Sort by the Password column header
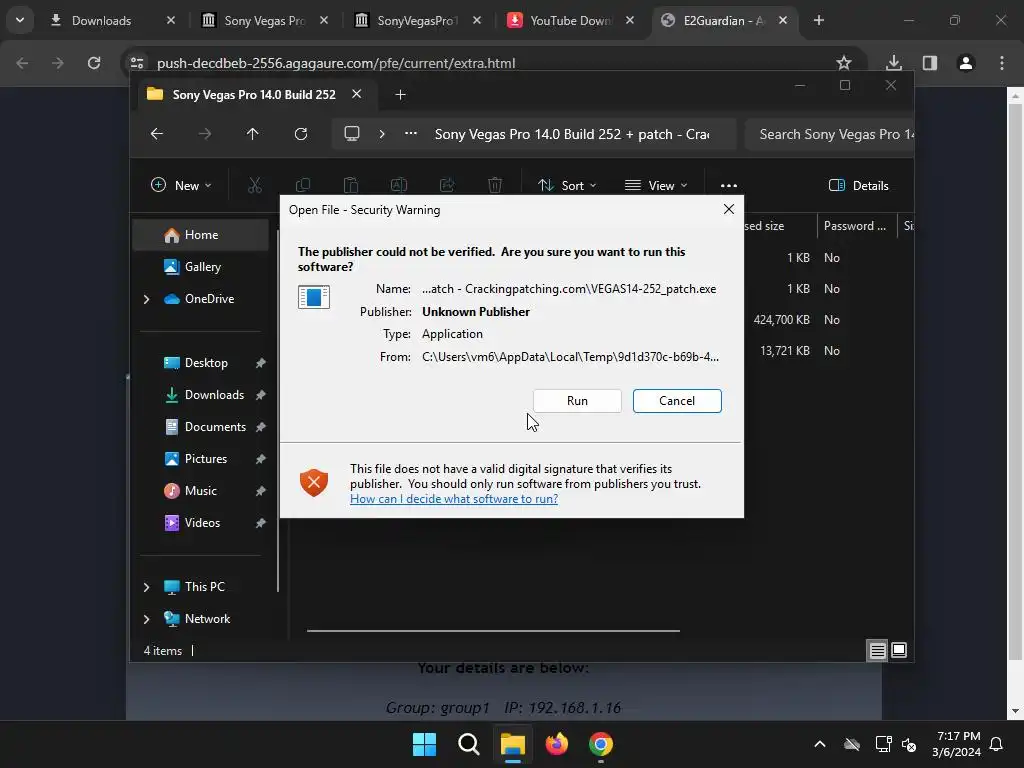 coord(855,226)
